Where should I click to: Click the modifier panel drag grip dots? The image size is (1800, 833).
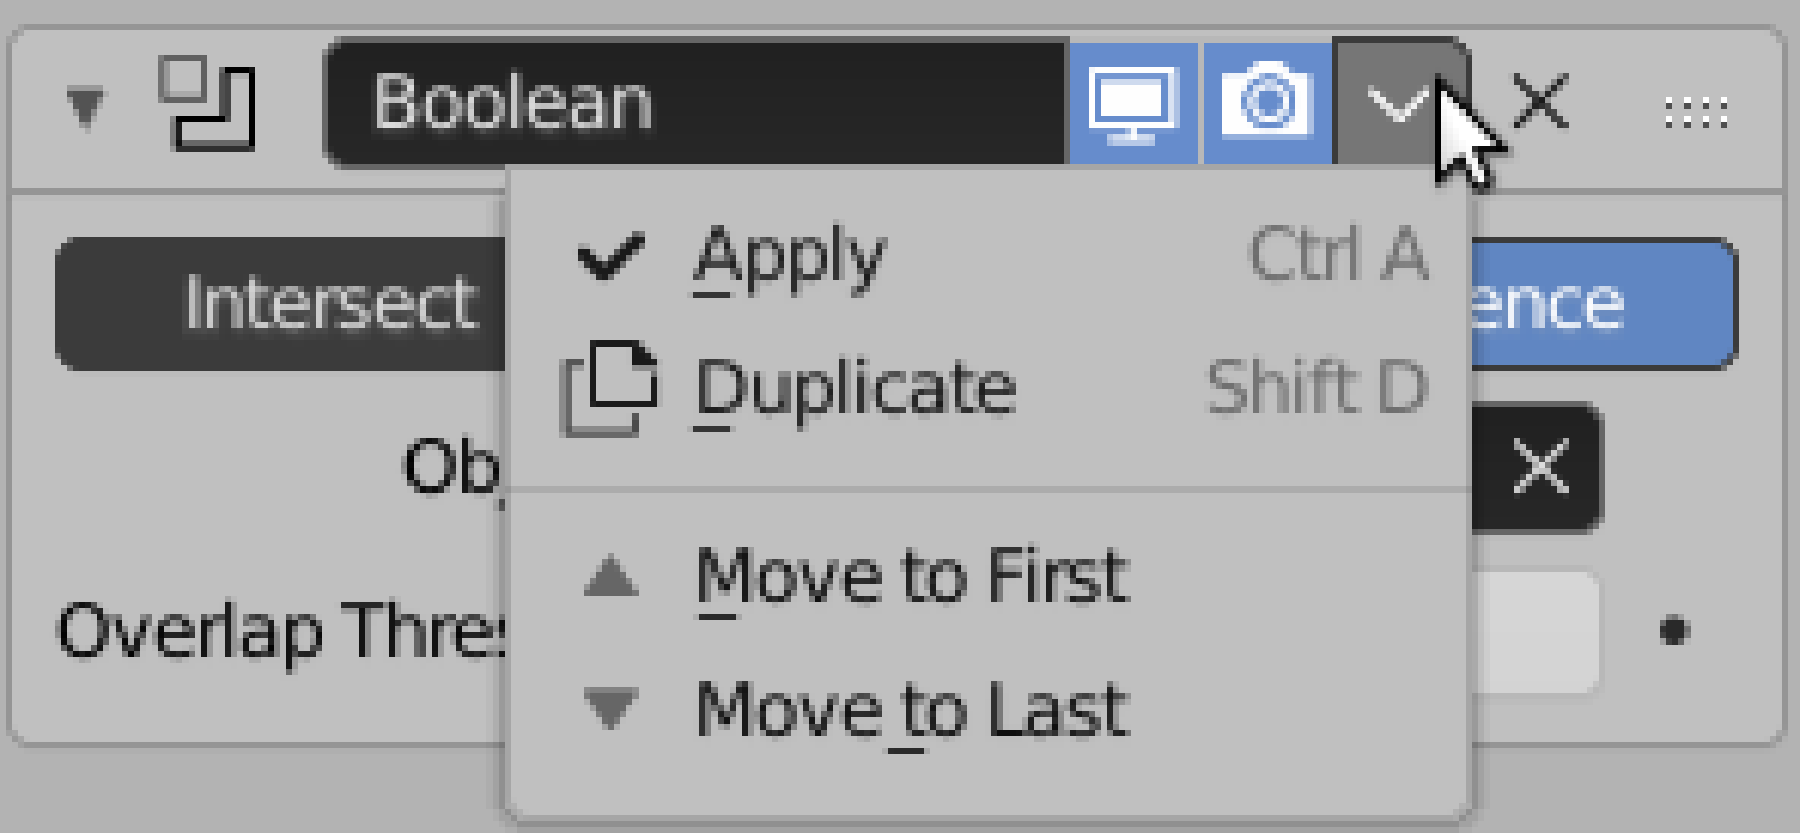[1696, 112]
